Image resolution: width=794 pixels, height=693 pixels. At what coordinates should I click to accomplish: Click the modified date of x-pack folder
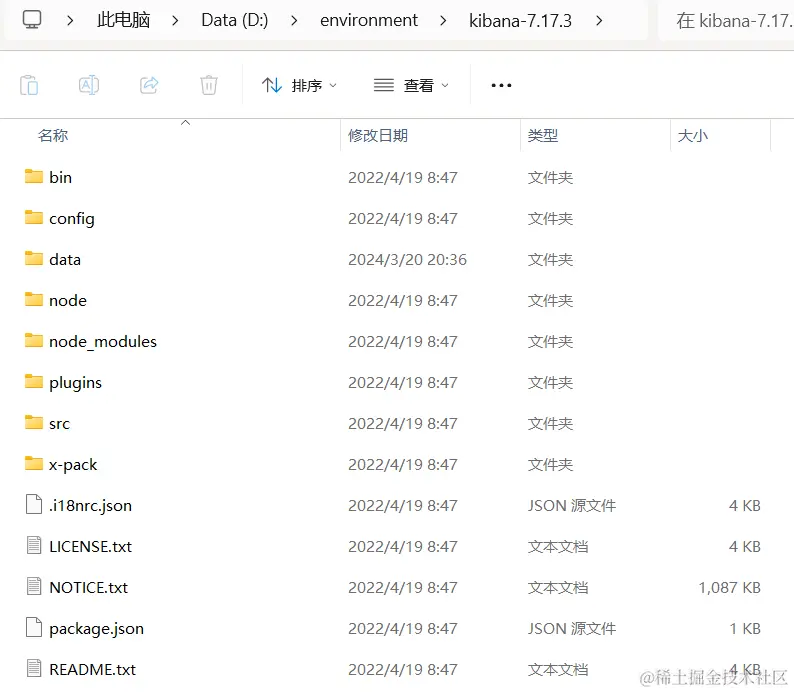coord(403,465)
